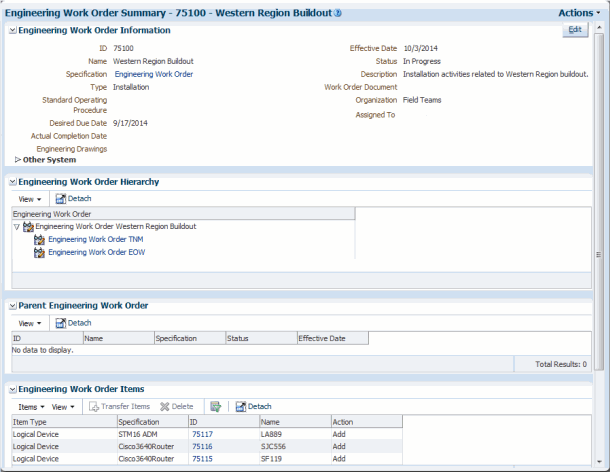Click the scrollbar up arrow

pyautogui.click(x=599, y=27)
